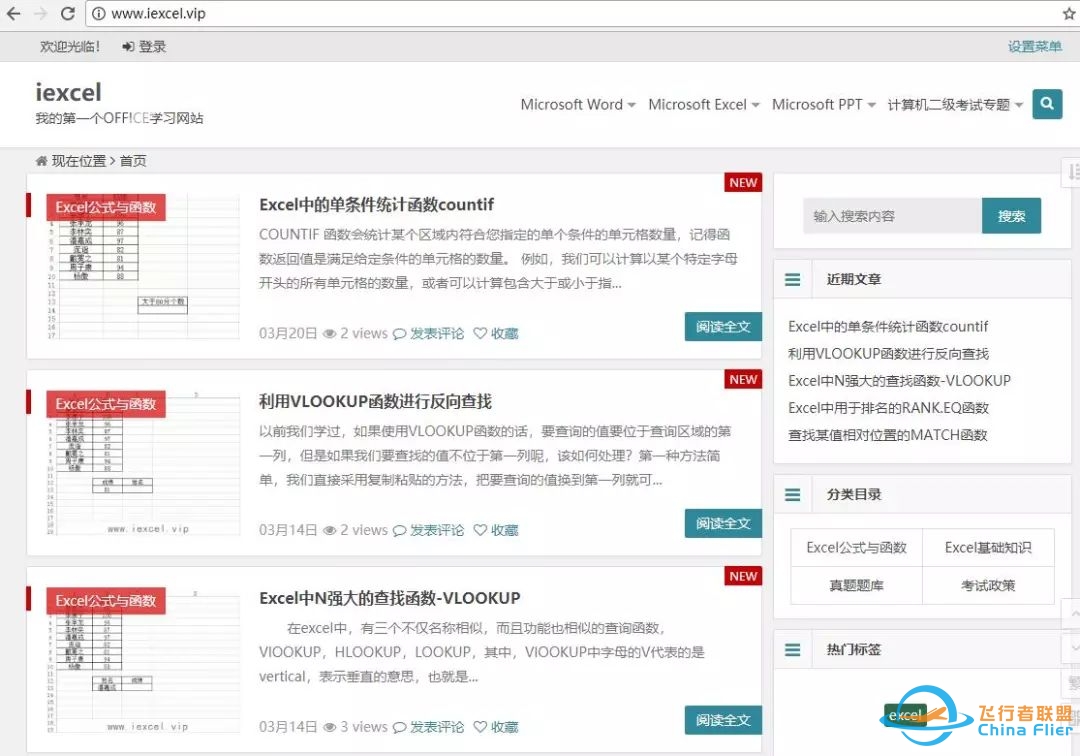The image size is (1080, 756).
Task: Open the Microsoft Word dropdown menu
Action: (x=578, y=105)
